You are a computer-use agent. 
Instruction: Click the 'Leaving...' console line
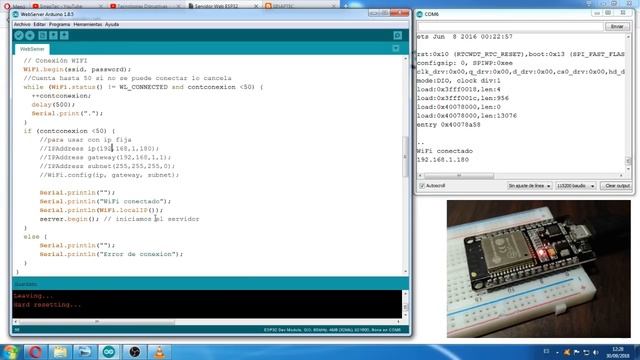(x=33, y=296)
